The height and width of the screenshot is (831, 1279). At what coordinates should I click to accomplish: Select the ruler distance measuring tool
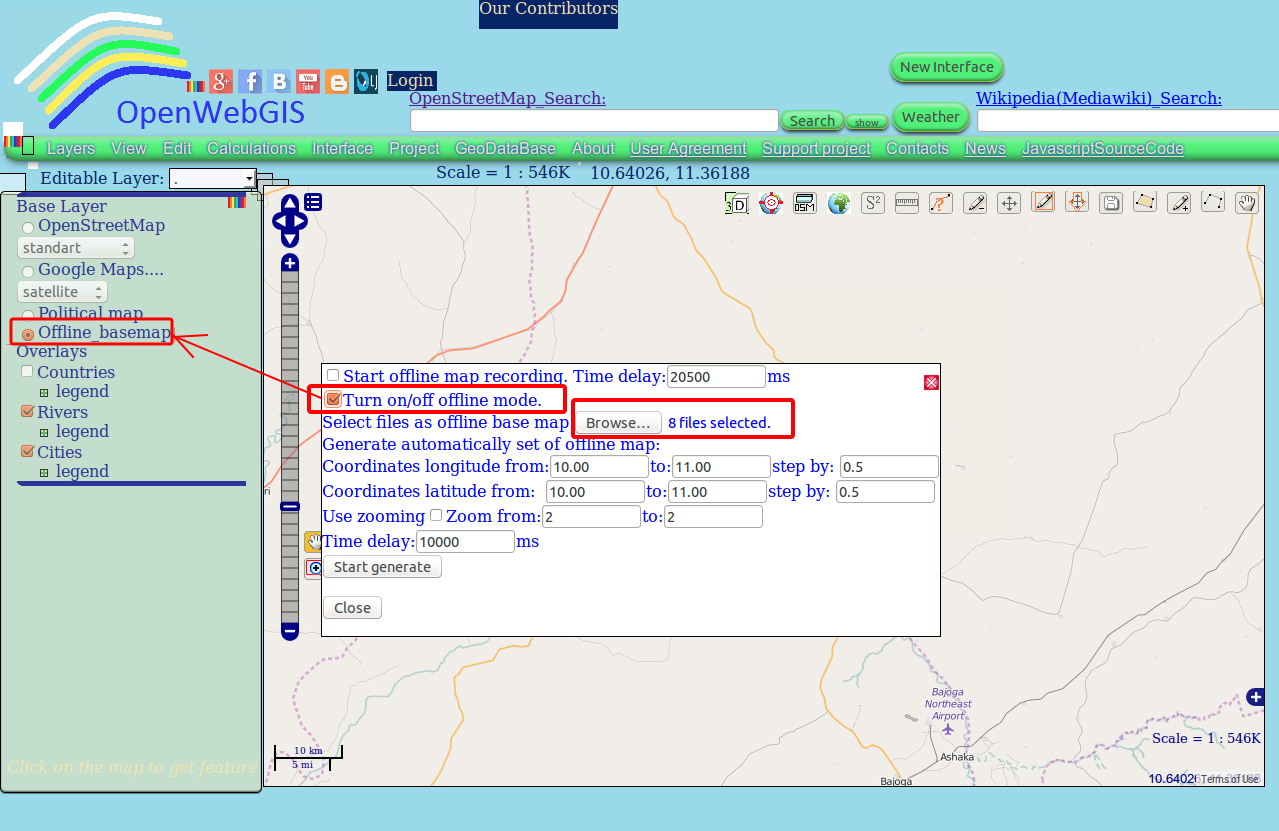[906, 202]
